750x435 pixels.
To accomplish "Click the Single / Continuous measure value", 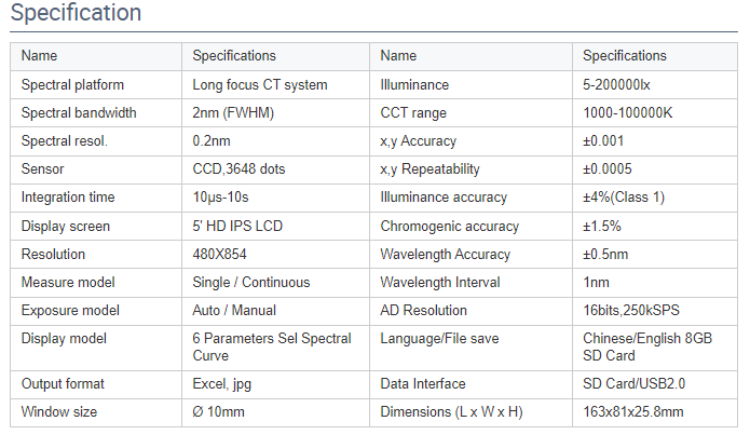I will [x=251, y=282].
